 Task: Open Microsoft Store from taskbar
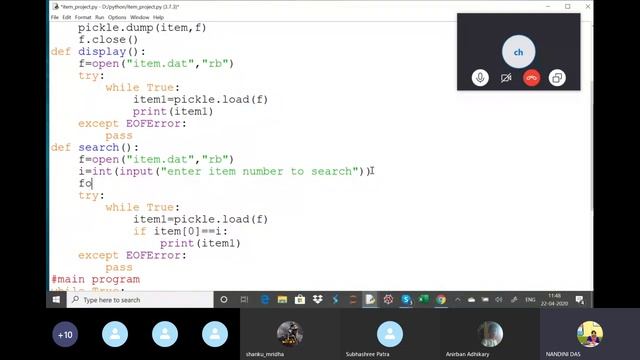click(x=300, y=300)
